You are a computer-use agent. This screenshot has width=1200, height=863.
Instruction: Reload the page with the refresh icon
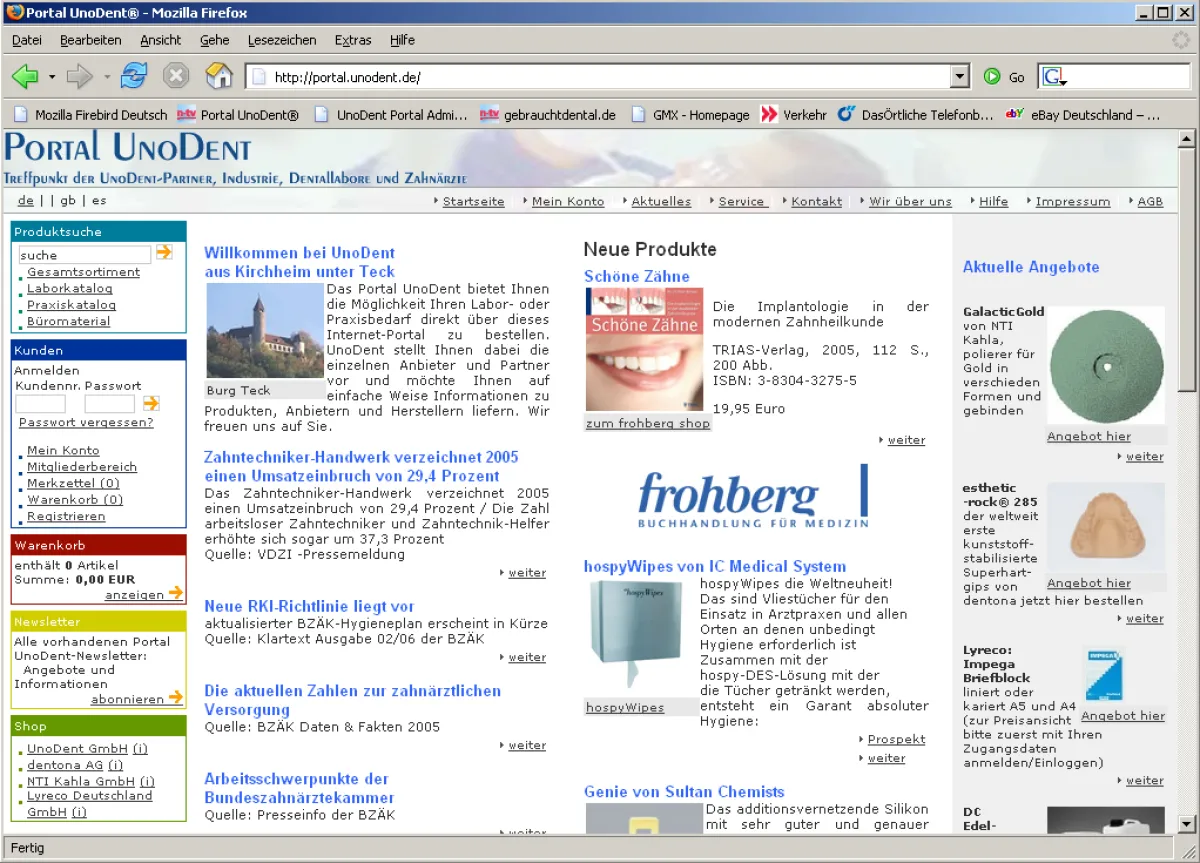point(133,75)
